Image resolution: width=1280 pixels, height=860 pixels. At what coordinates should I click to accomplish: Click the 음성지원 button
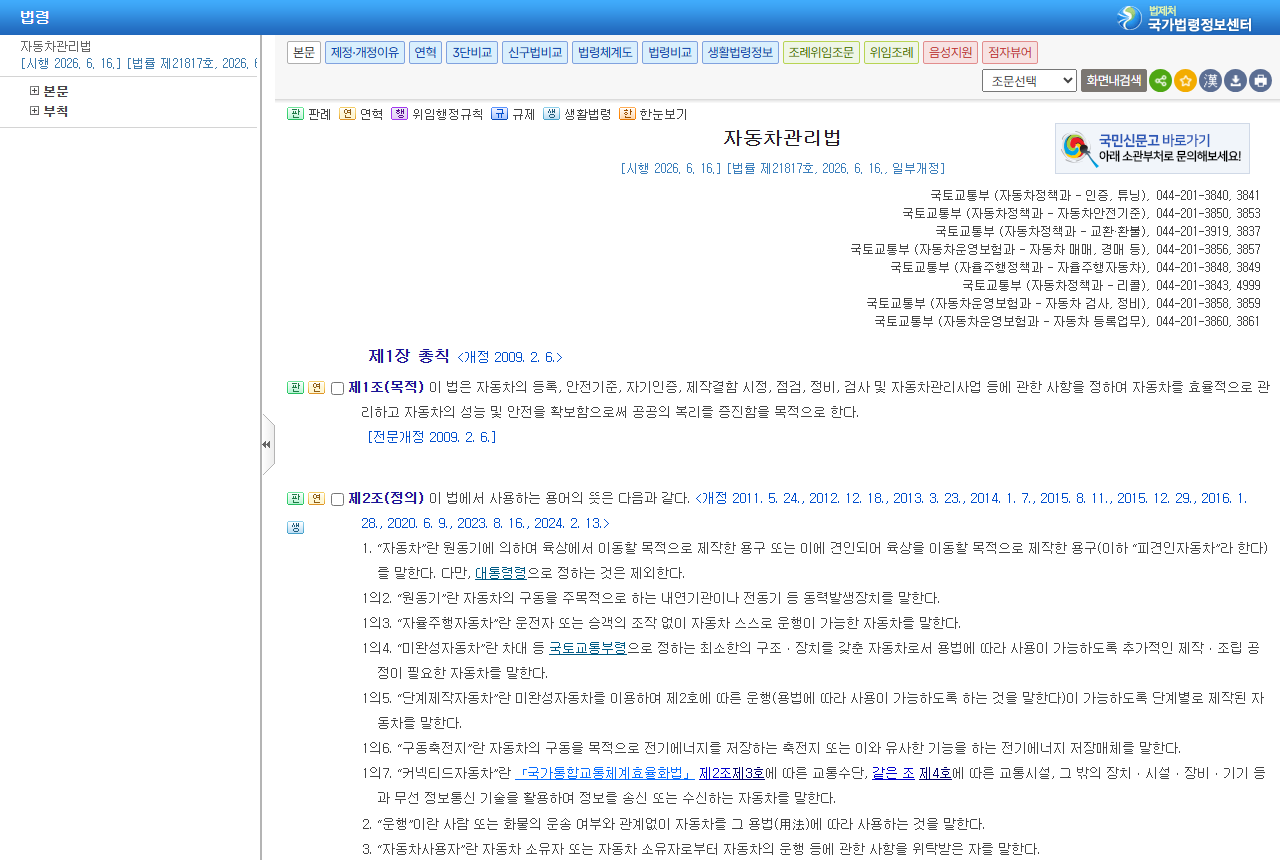[950, 52]
